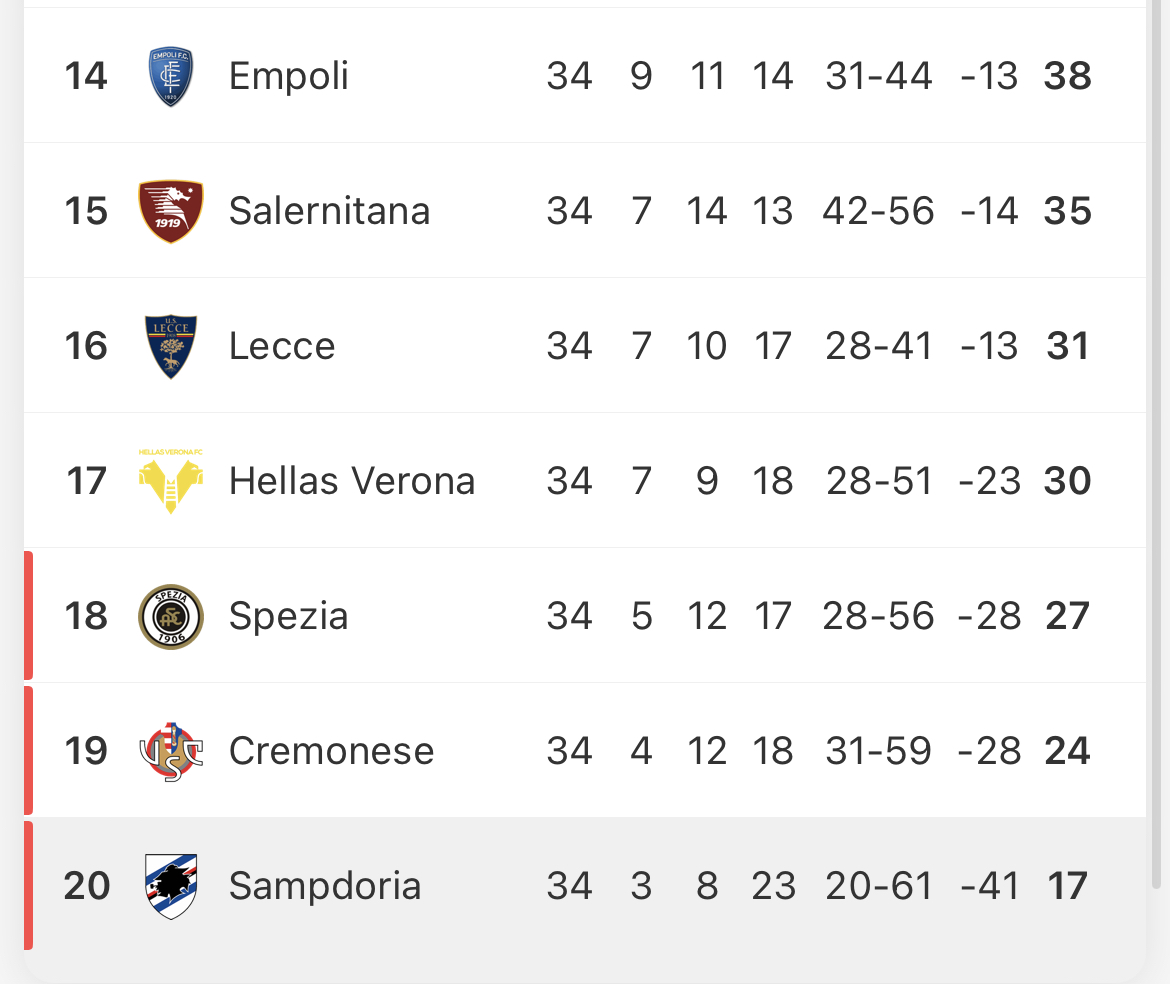Open the Salernitana team name link
The width and height of the screenshot is (1170, 984).
330,211
